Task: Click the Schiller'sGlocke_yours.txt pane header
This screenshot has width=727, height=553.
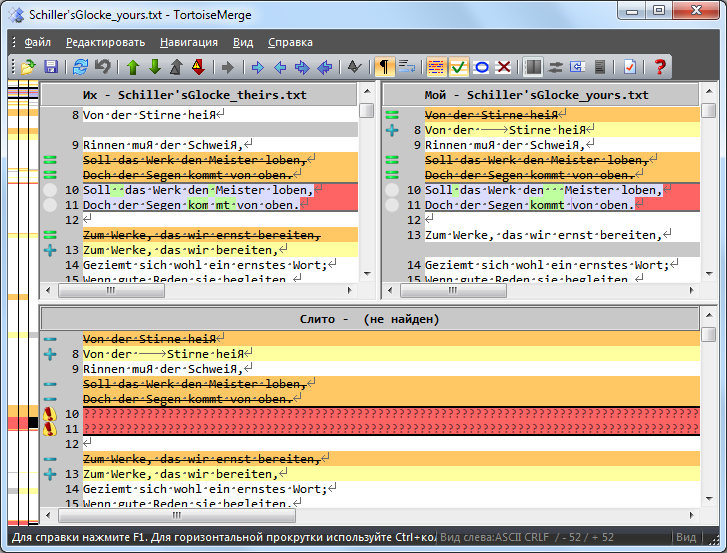Action: (541, 95)
